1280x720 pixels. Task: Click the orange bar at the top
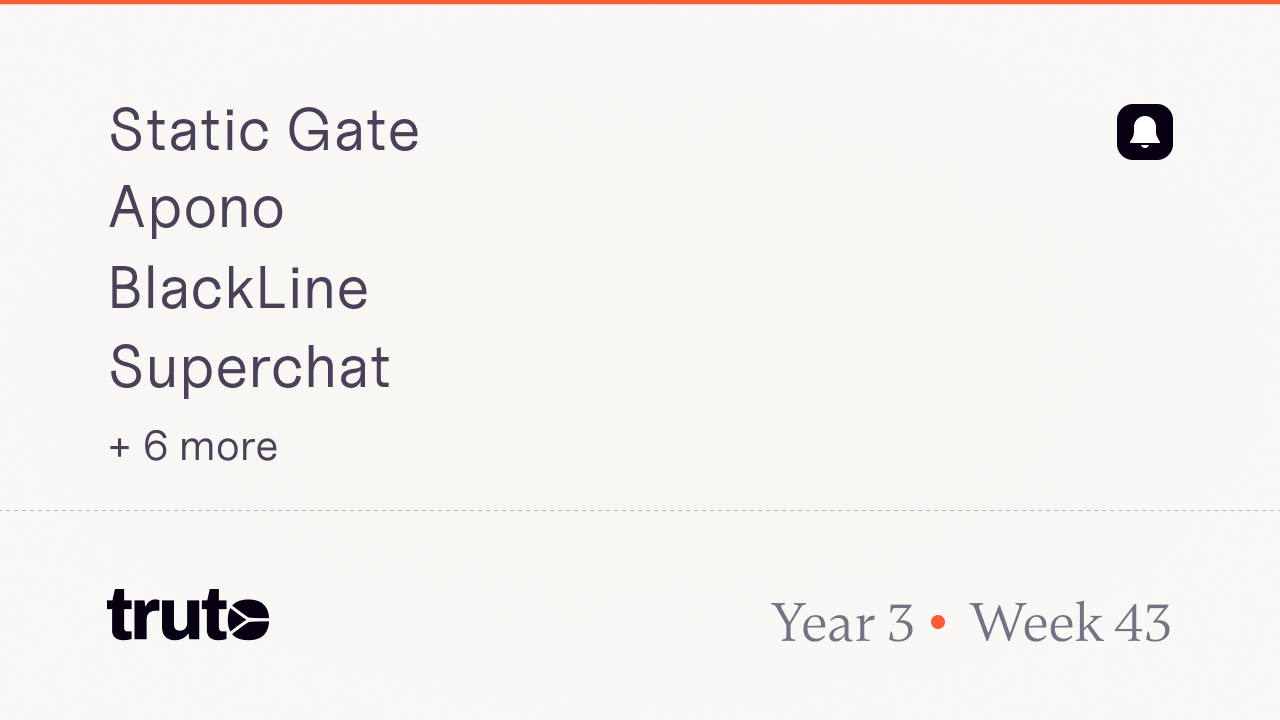point(640,2)
